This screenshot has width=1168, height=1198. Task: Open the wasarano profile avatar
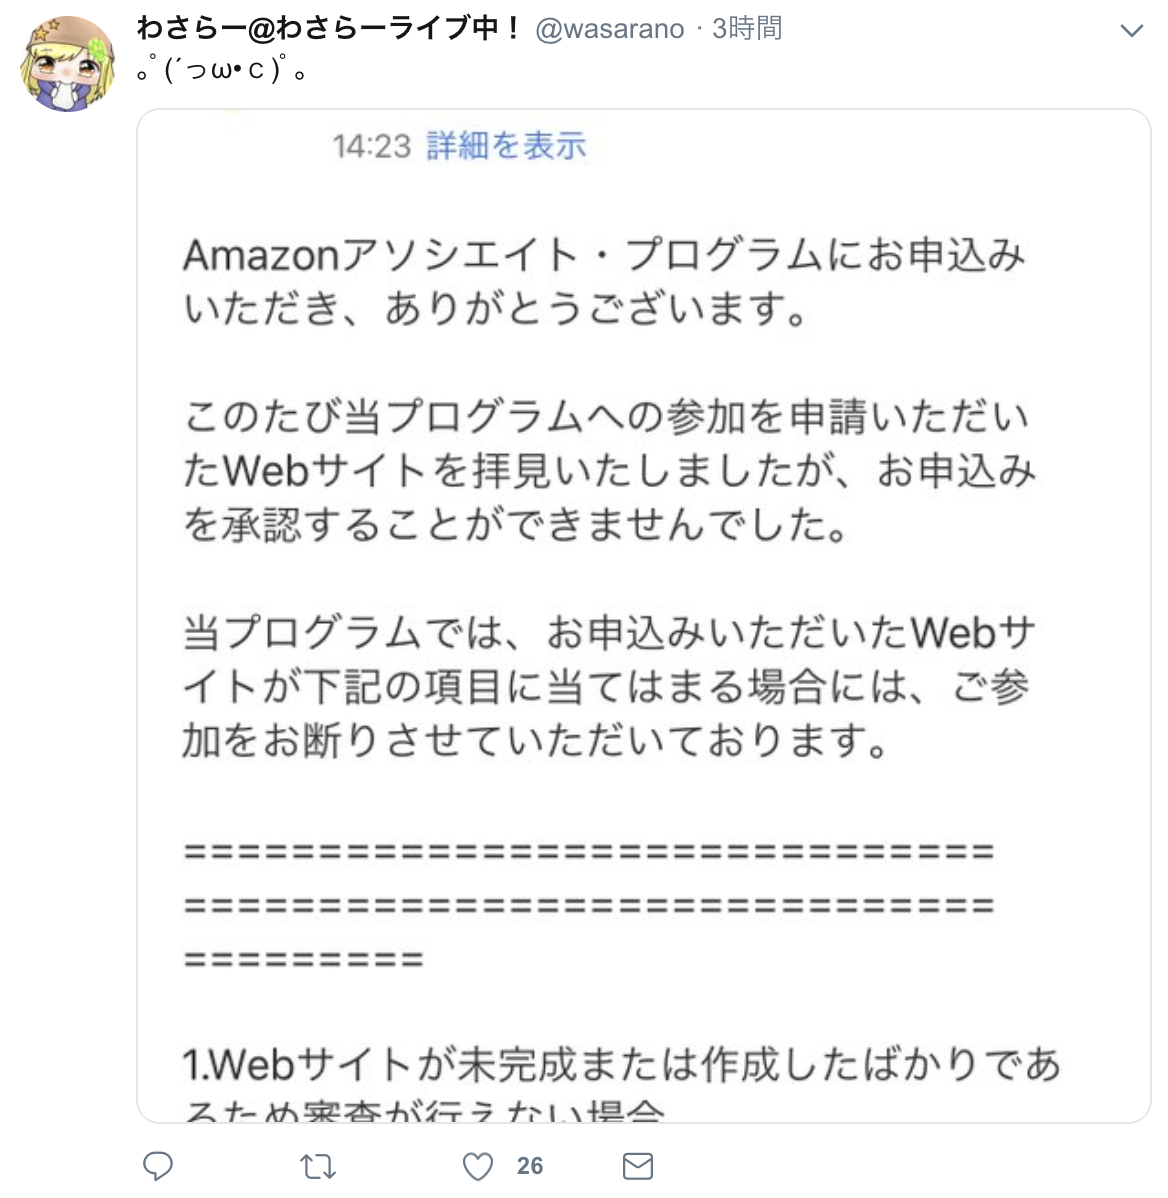pyautogui.click(x=69, y=64)
